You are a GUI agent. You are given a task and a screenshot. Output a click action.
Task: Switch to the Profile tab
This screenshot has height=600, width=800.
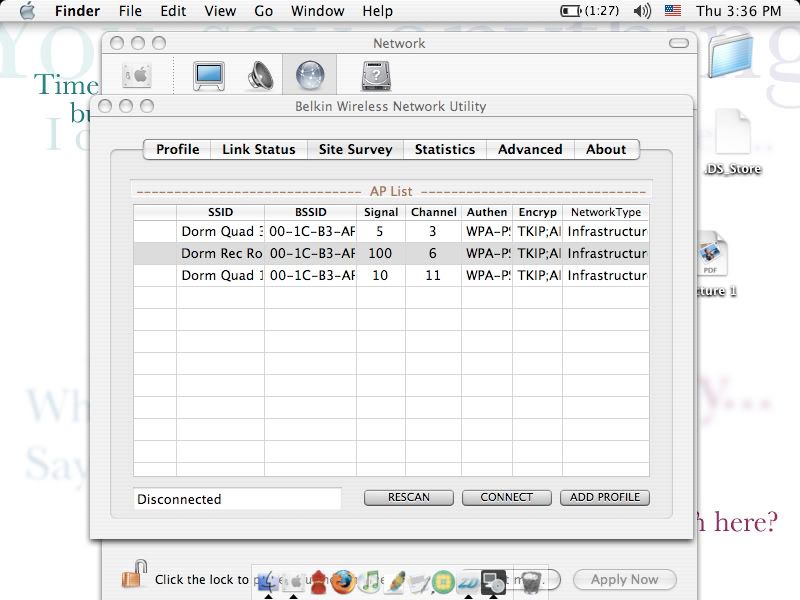pyautogui.click(x=178, y=149)
